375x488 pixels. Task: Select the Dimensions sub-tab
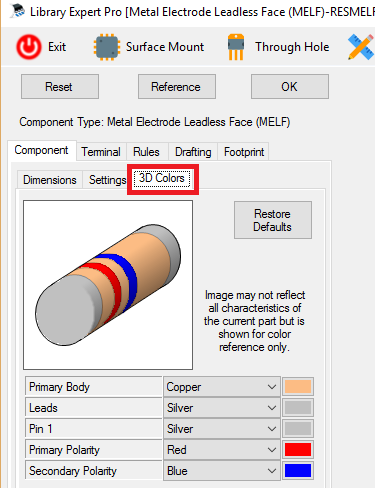tap(50, 180)
